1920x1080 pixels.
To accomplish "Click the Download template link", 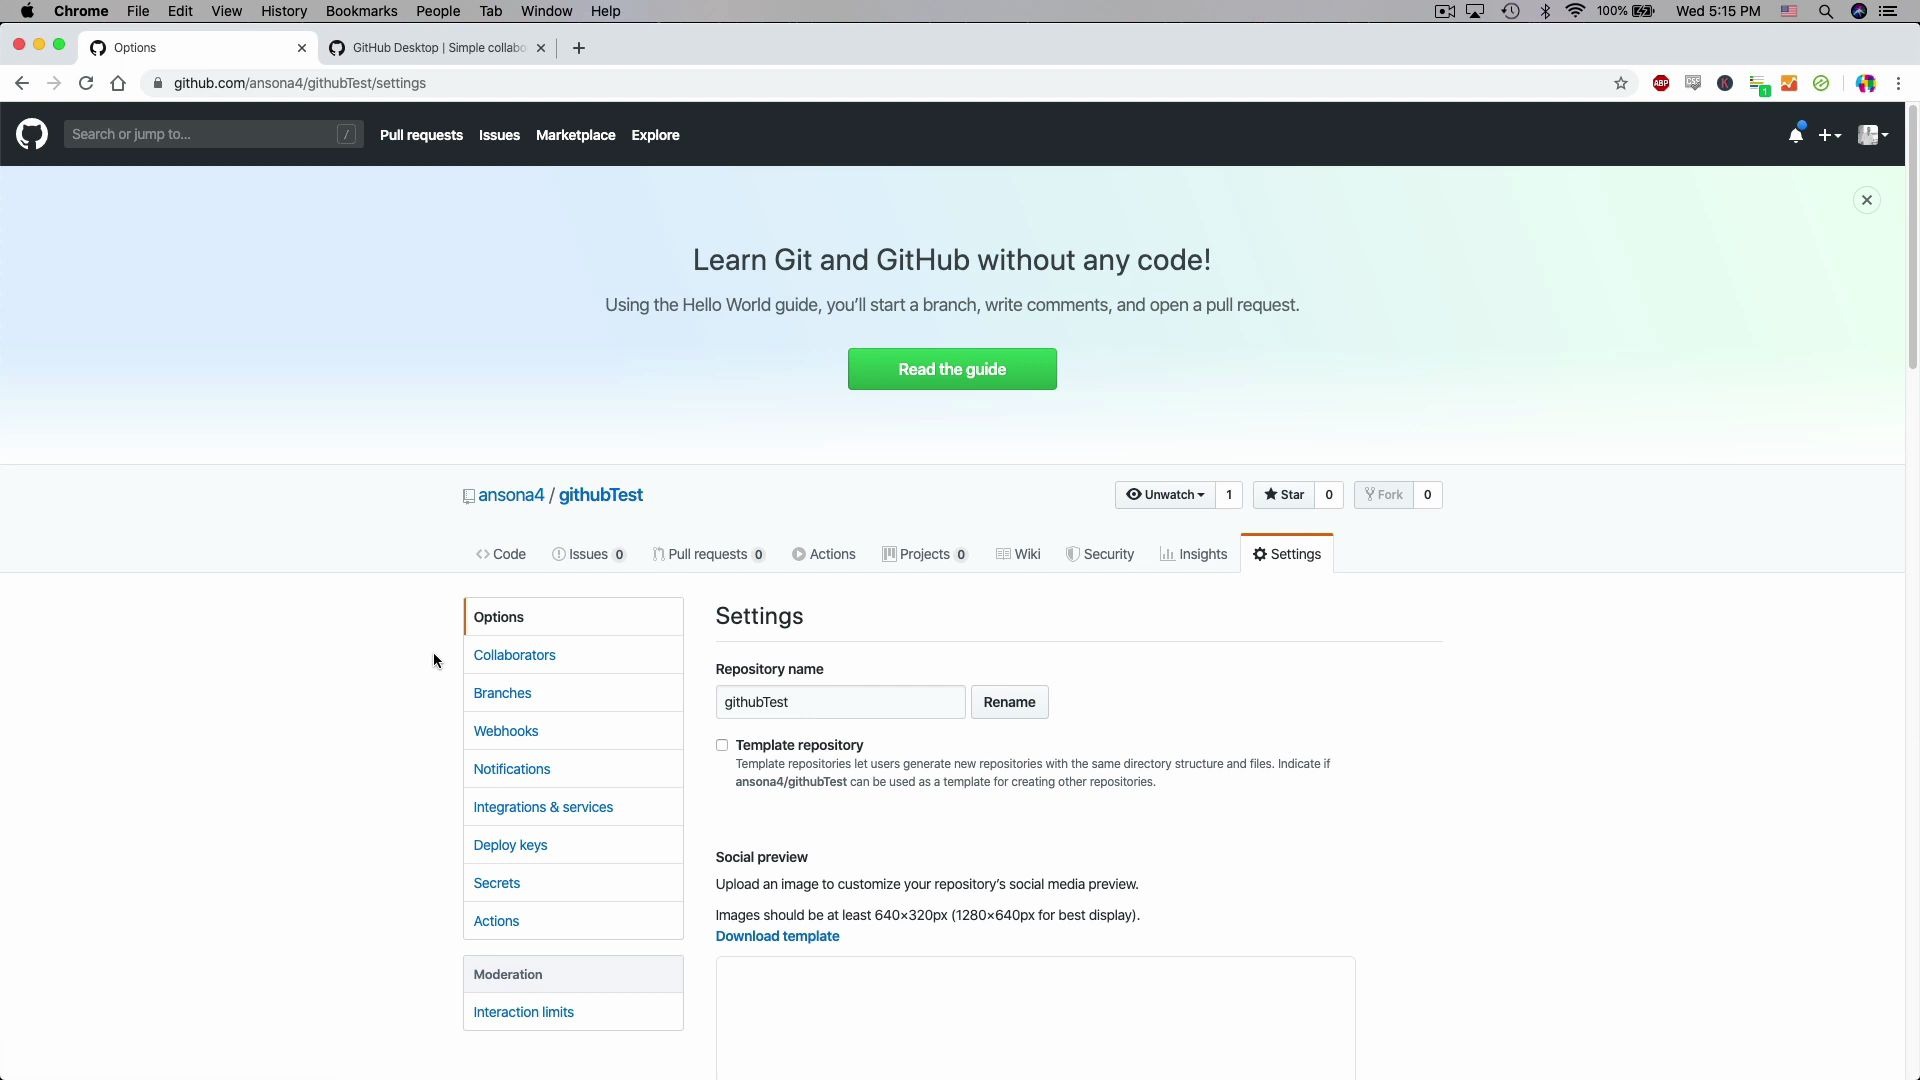I will pyautogui.click(x=777, y=936).
